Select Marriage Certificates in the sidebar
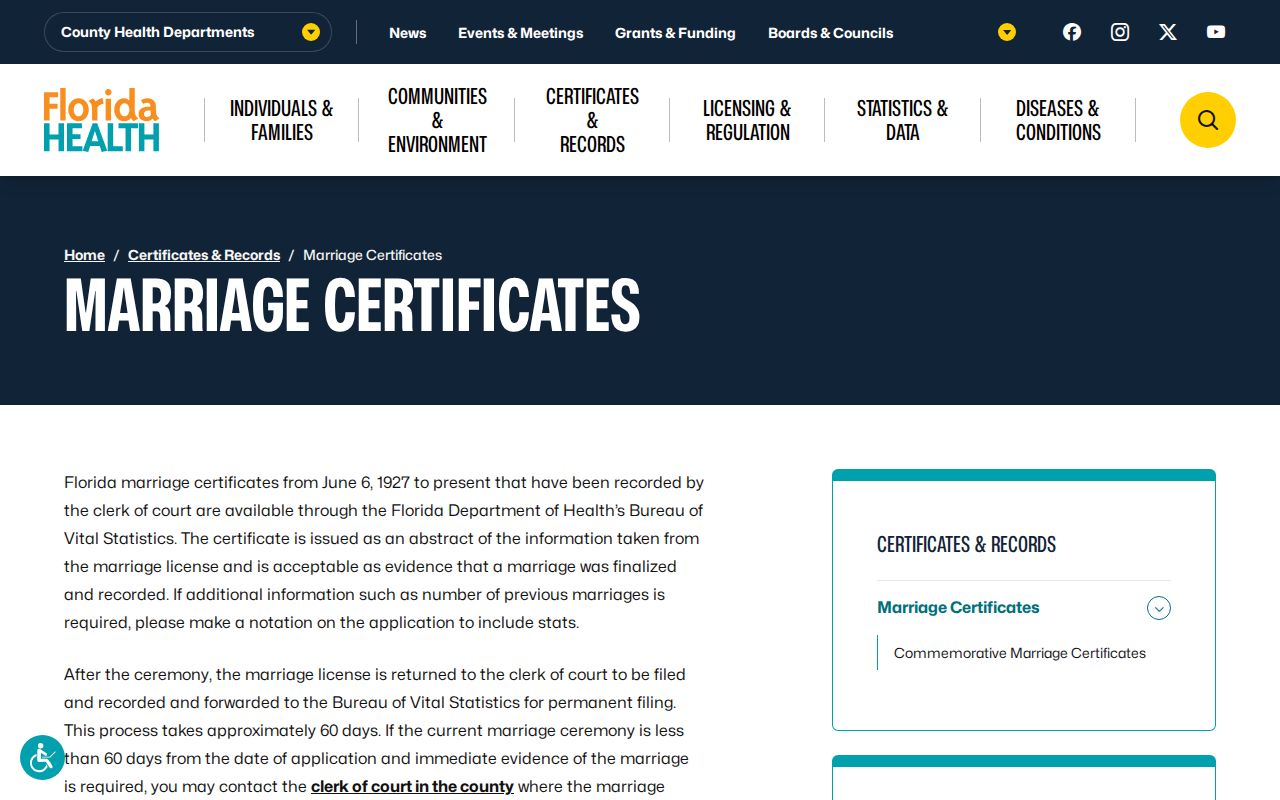This screenshot has height=800, width=1280. (x=958, y=608)
